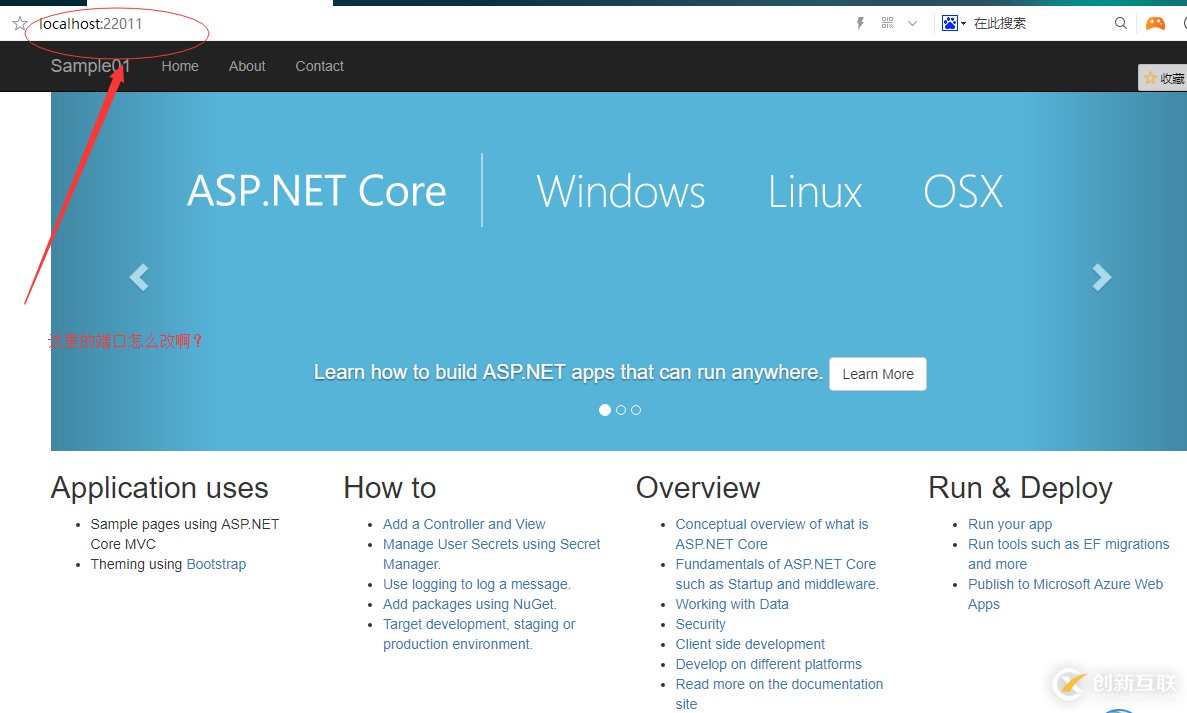The width and height of the screenshot is (1187, 713).
Task: Open the Sample01 brand link
Action: point(90,66)
